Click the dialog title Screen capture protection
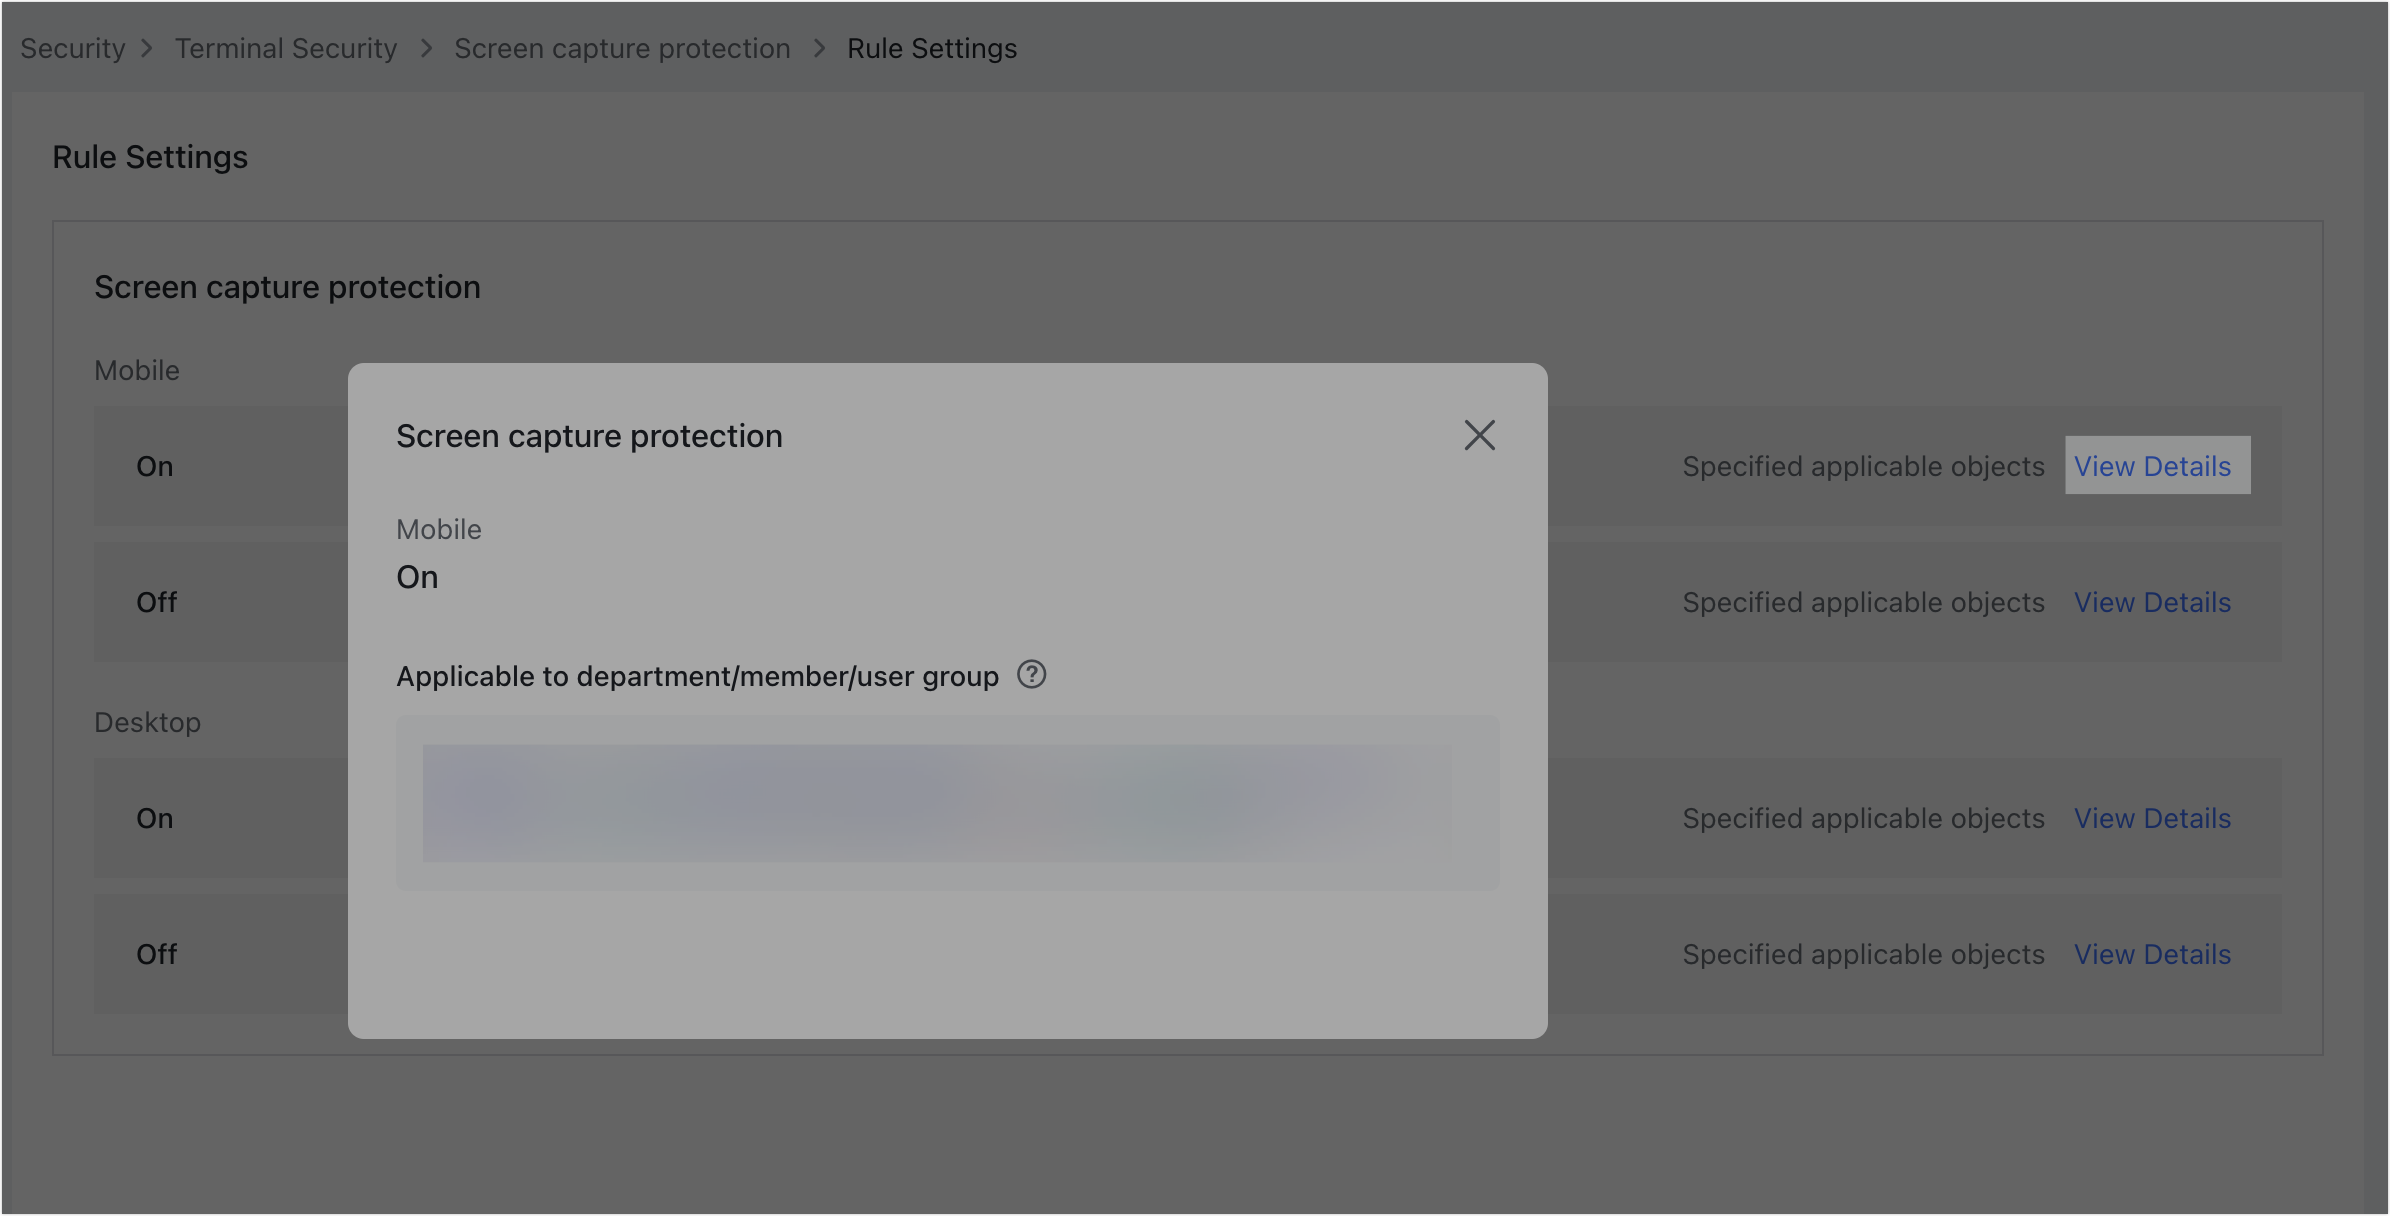 click(589, 435)
